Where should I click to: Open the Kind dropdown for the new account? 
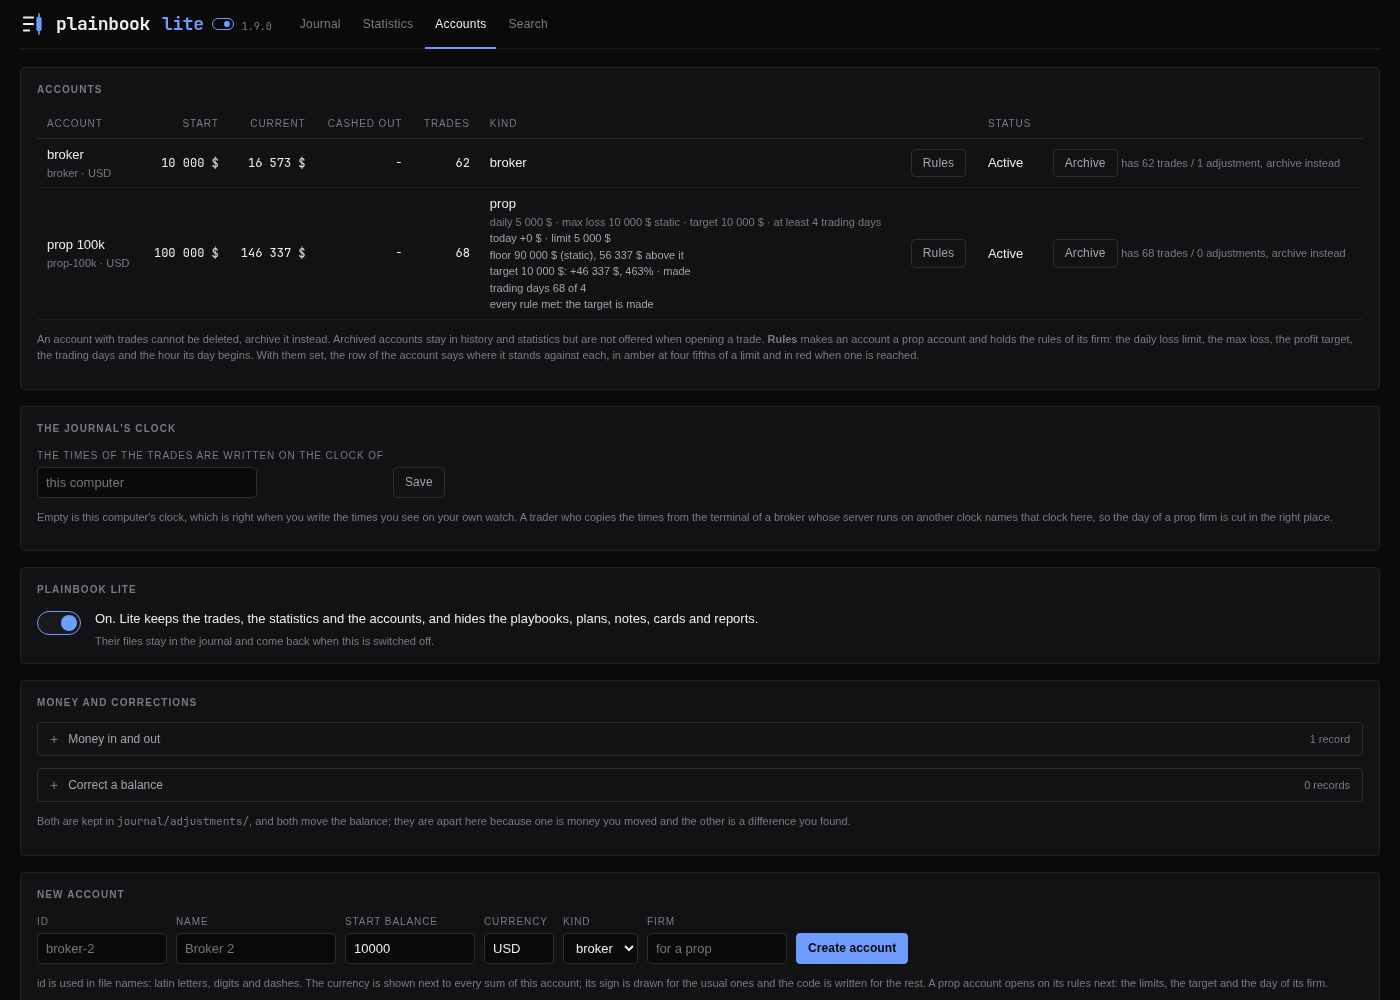(600, 948)
